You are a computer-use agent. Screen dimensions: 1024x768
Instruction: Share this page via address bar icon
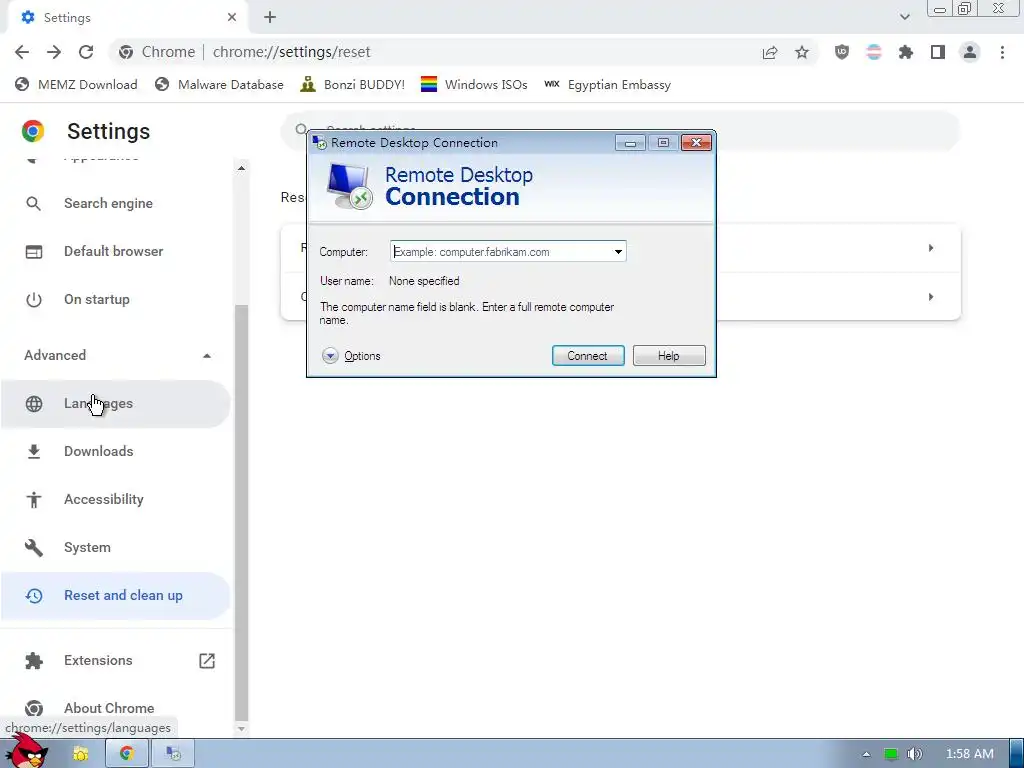pos(770,52)
